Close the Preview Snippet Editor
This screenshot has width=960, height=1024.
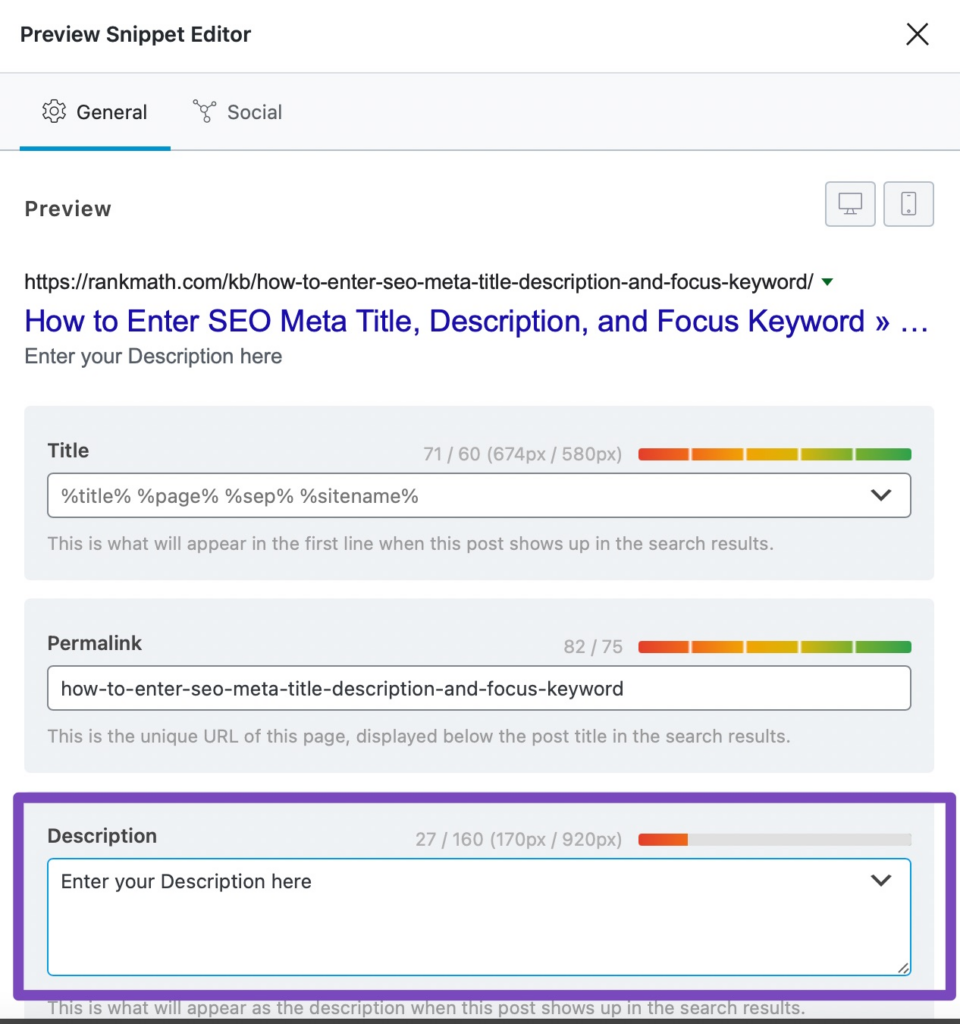(917, 33)
